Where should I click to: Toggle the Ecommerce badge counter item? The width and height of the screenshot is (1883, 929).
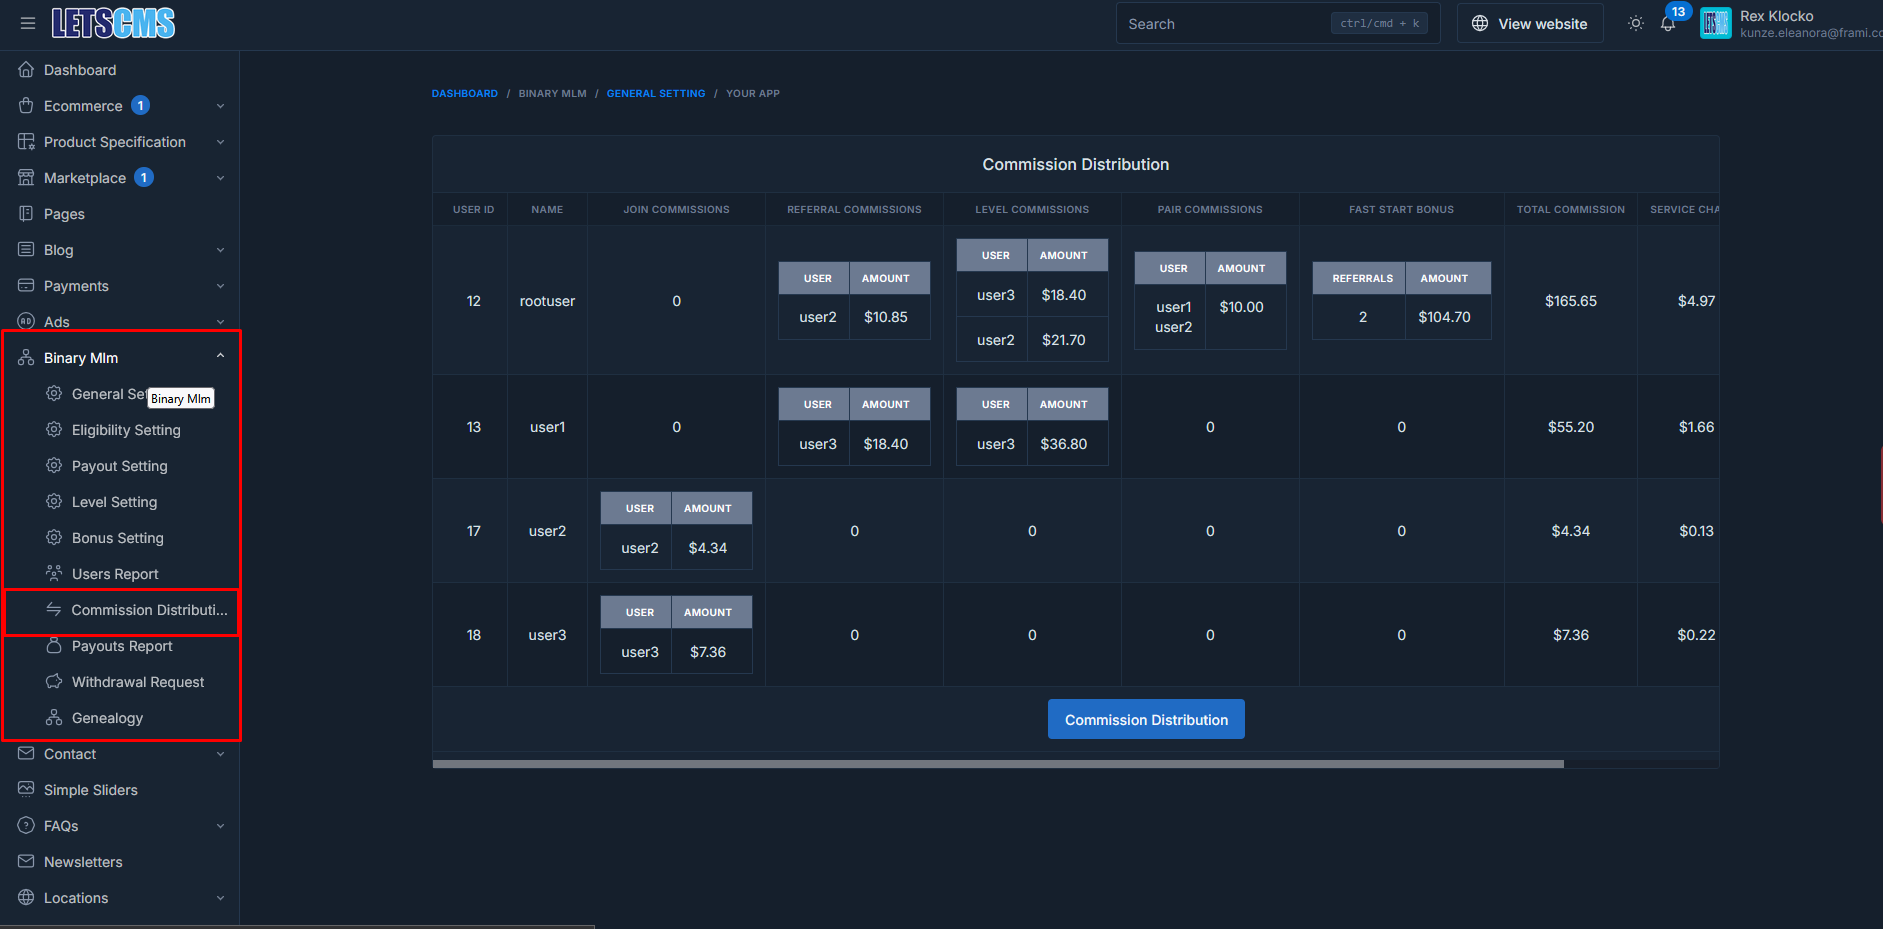140,105
